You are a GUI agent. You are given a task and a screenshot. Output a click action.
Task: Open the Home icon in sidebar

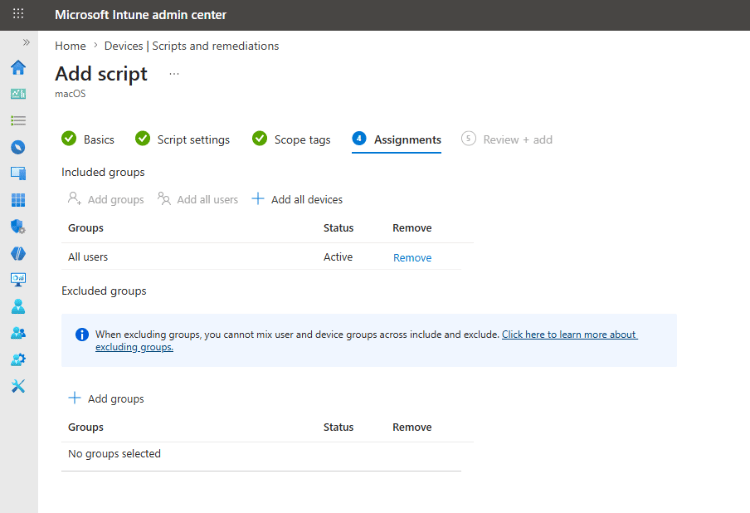click(x=18, y=67)
